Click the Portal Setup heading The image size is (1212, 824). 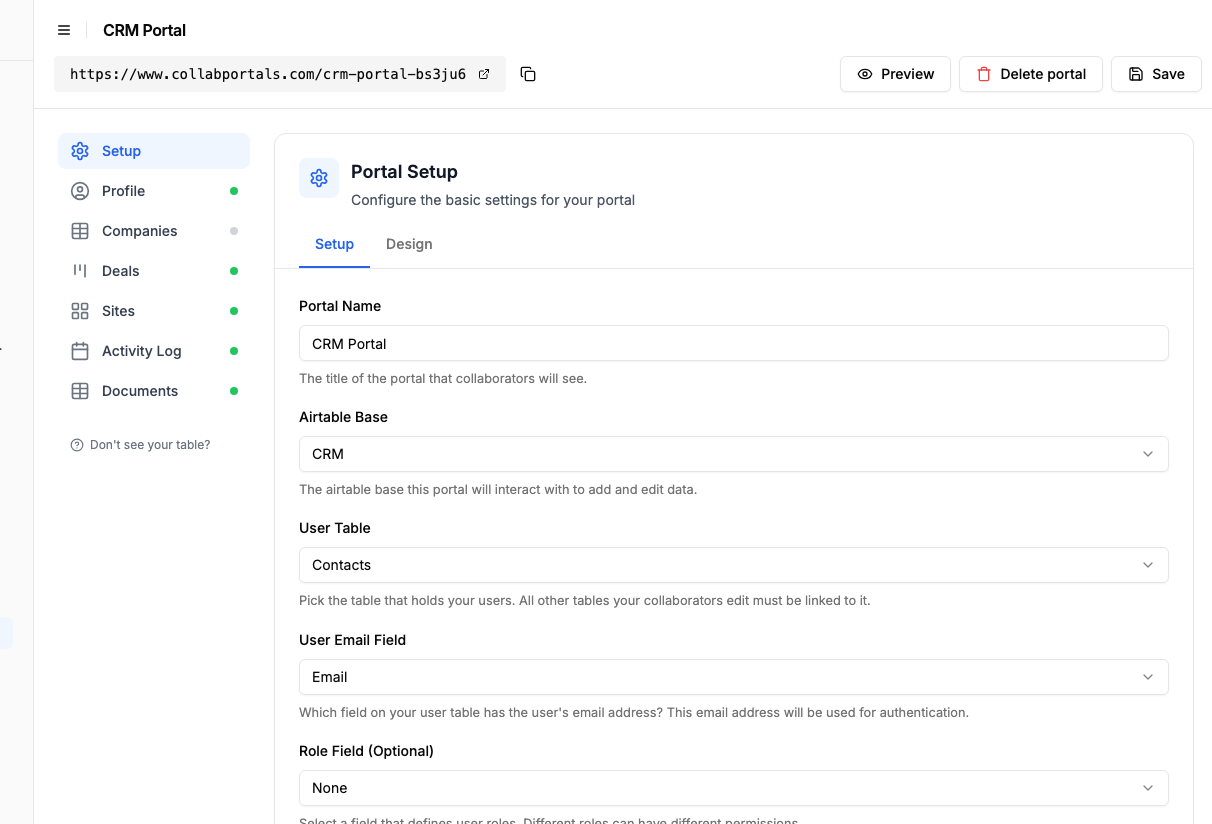tap(404, 172)
